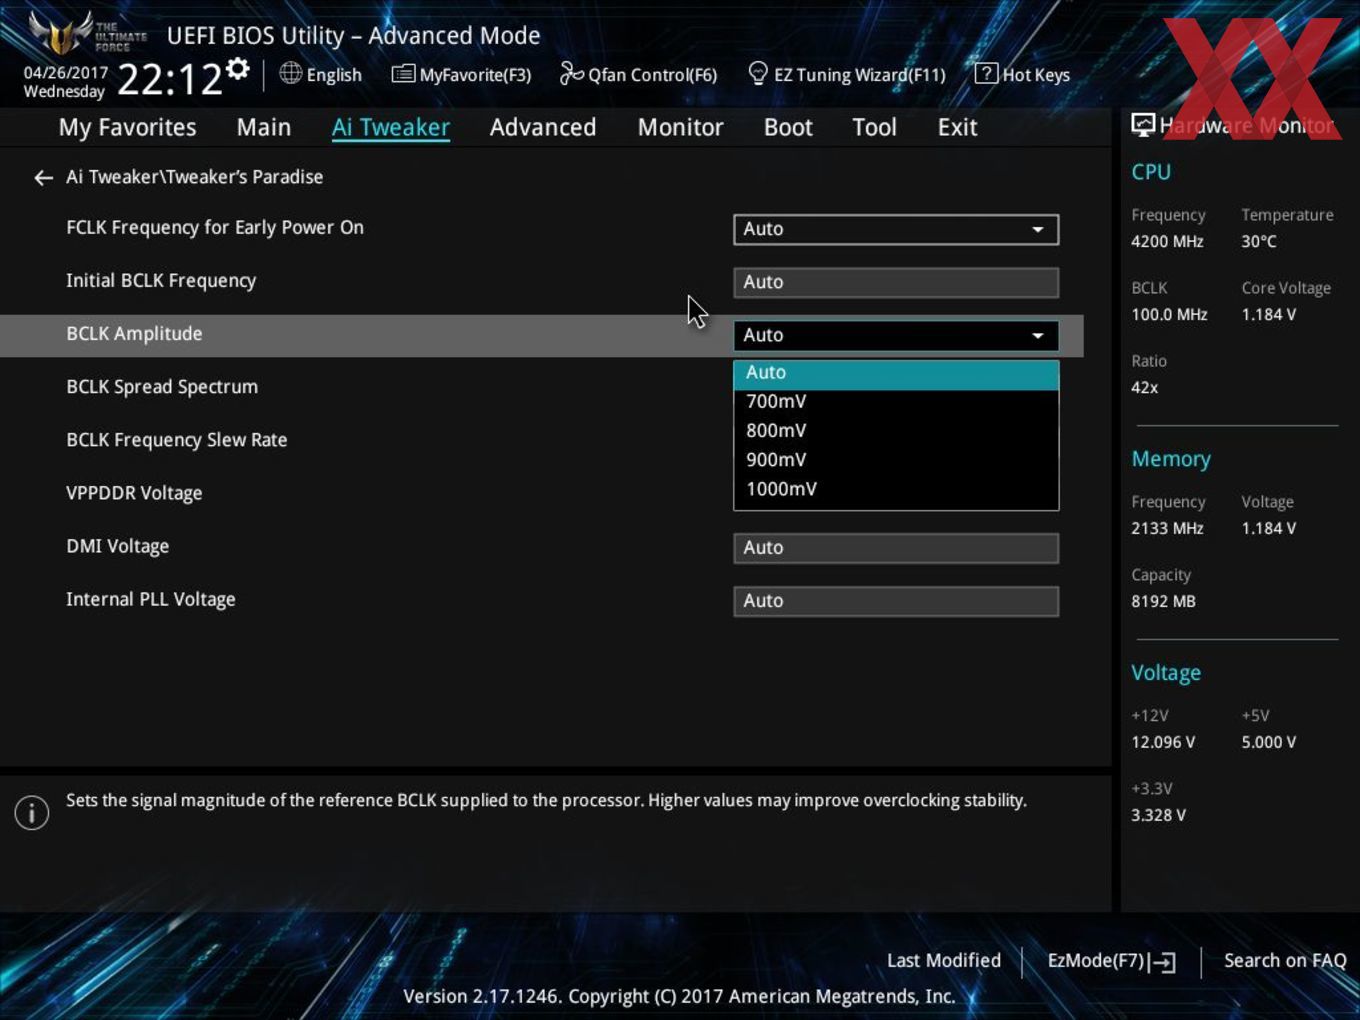Click Initial BCLK Frequency input field
Screen dimensions: 1360x1020
pyautogui.click(x=896, y=283)
